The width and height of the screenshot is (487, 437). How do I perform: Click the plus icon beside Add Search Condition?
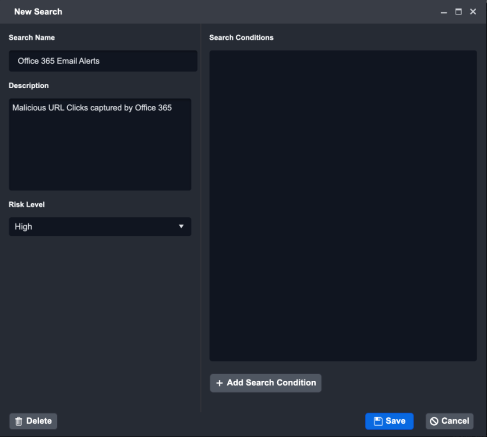[219, 383]
